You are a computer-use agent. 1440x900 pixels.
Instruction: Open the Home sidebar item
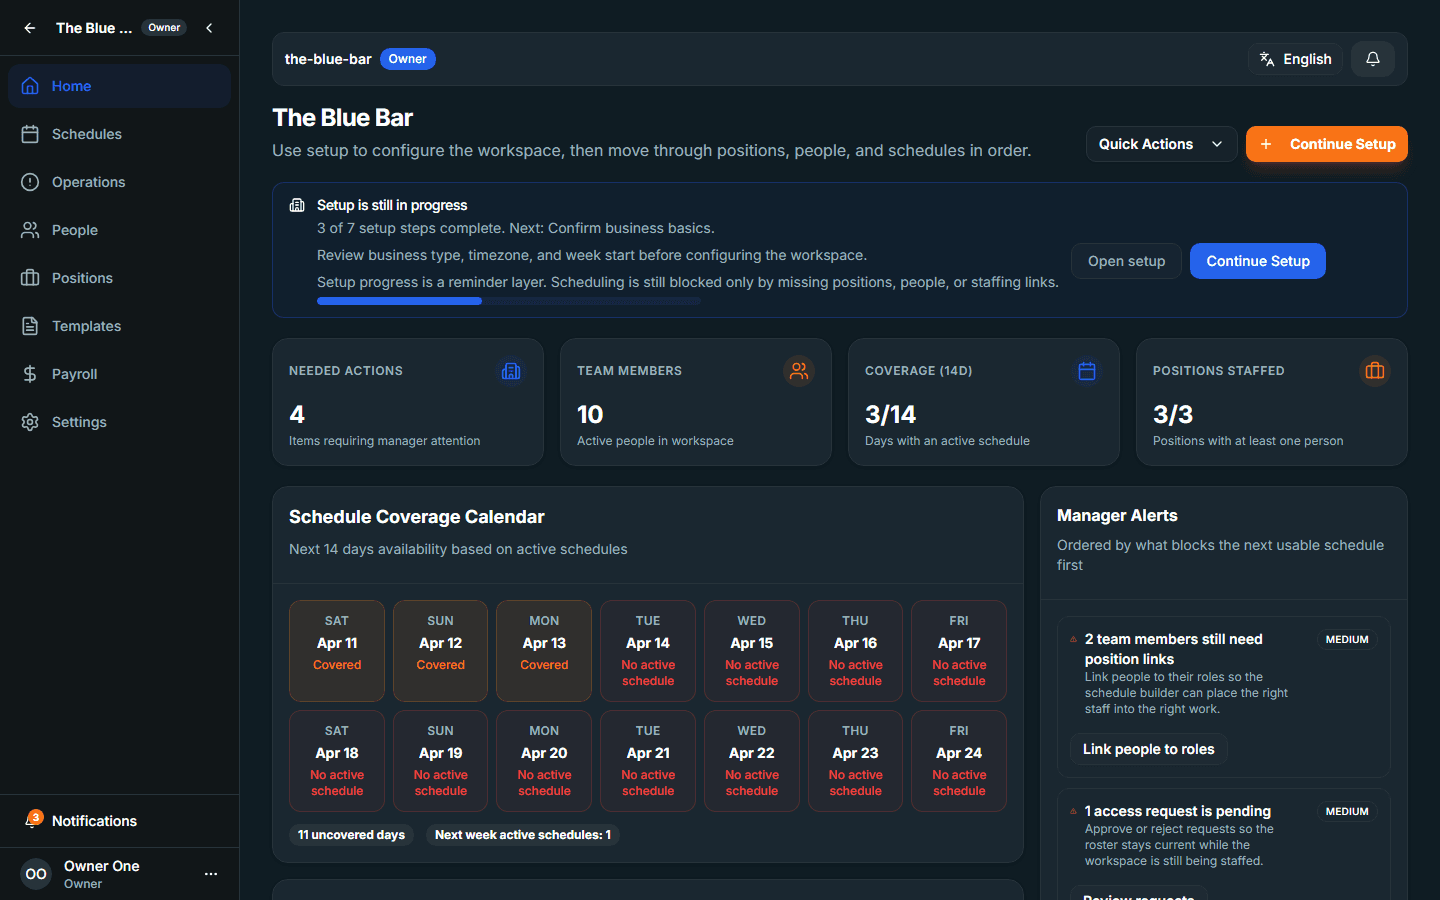tap(119, 86)
